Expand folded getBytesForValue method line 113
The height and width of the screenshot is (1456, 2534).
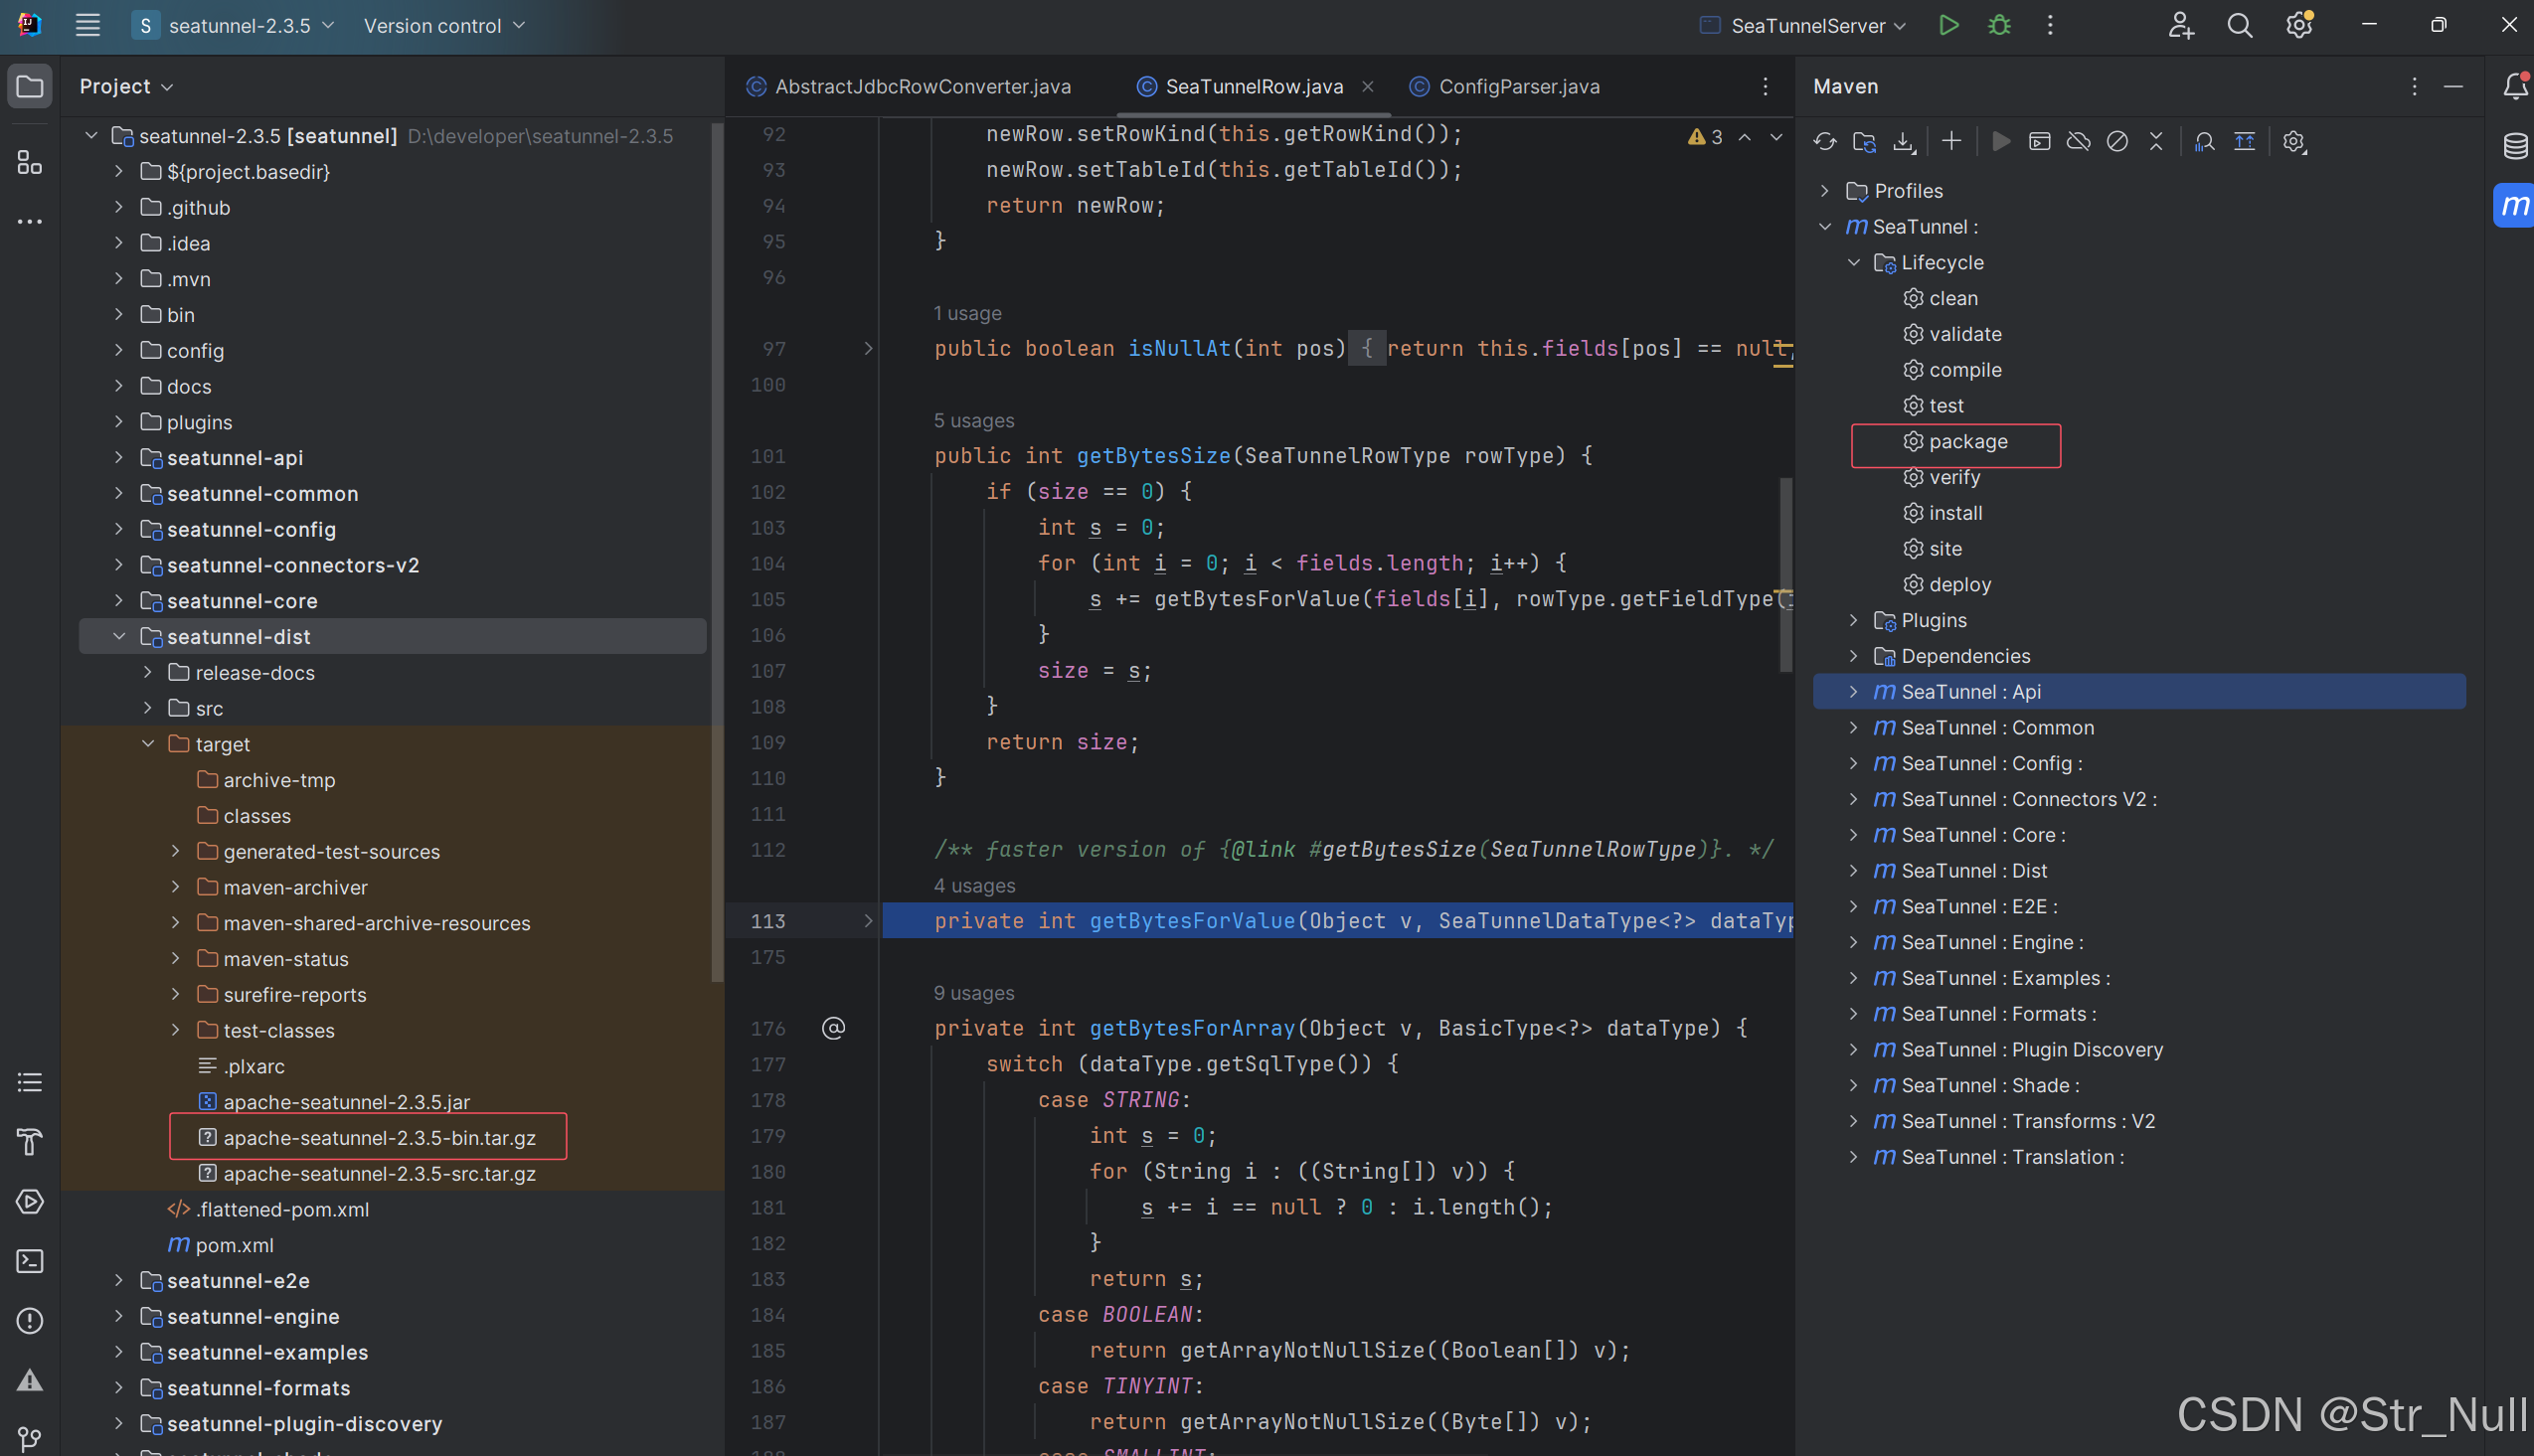[868, 921]
